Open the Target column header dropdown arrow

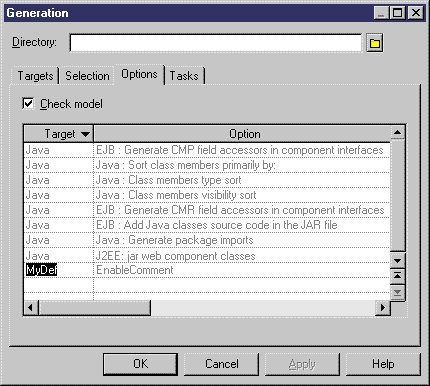tap(85, 134)
